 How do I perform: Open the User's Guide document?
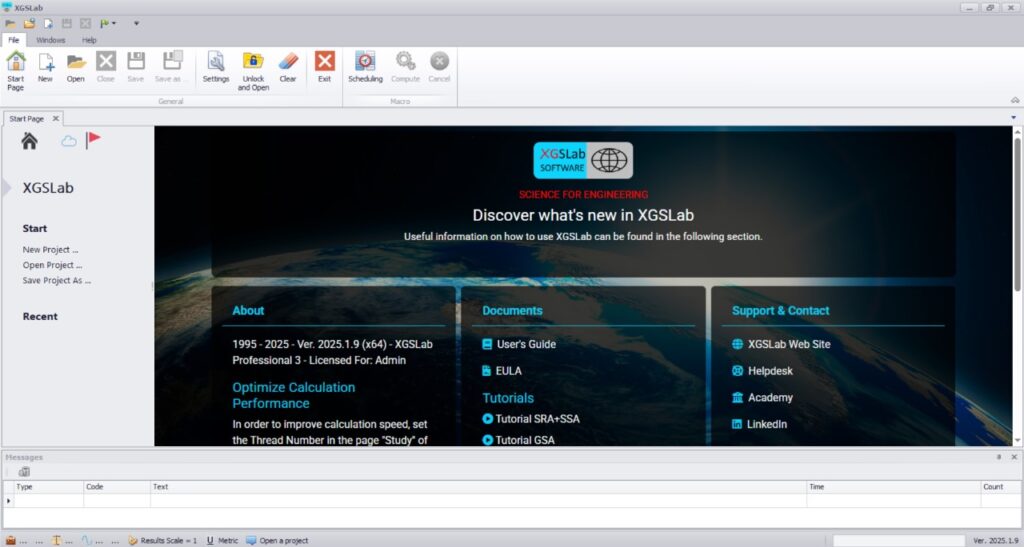[519, 344]
